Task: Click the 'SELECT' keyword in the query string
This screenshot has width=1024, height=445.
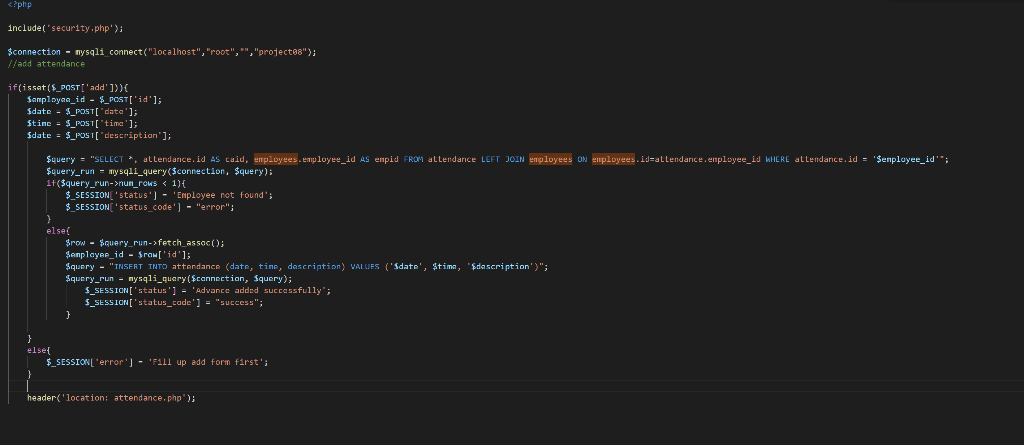Action: 111,159
